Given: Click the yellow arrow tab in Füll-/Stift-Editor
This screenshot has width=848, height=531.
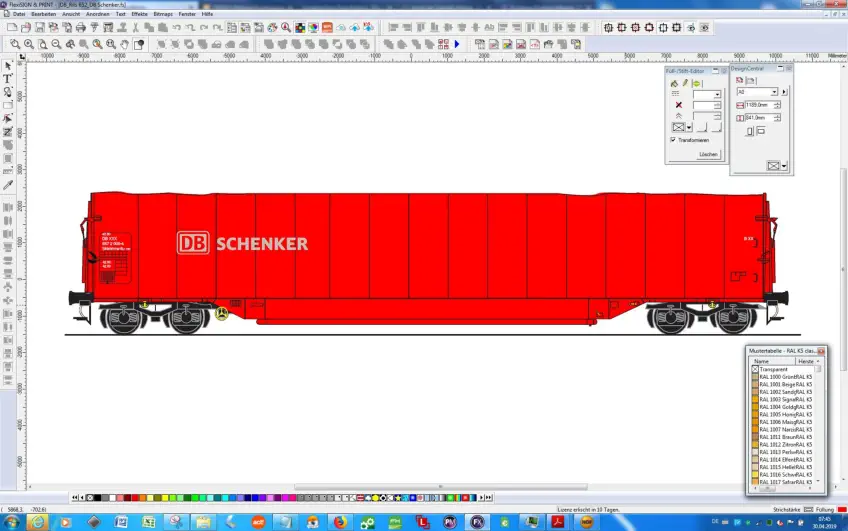Looking at the screenshot, I should [697, 83].
